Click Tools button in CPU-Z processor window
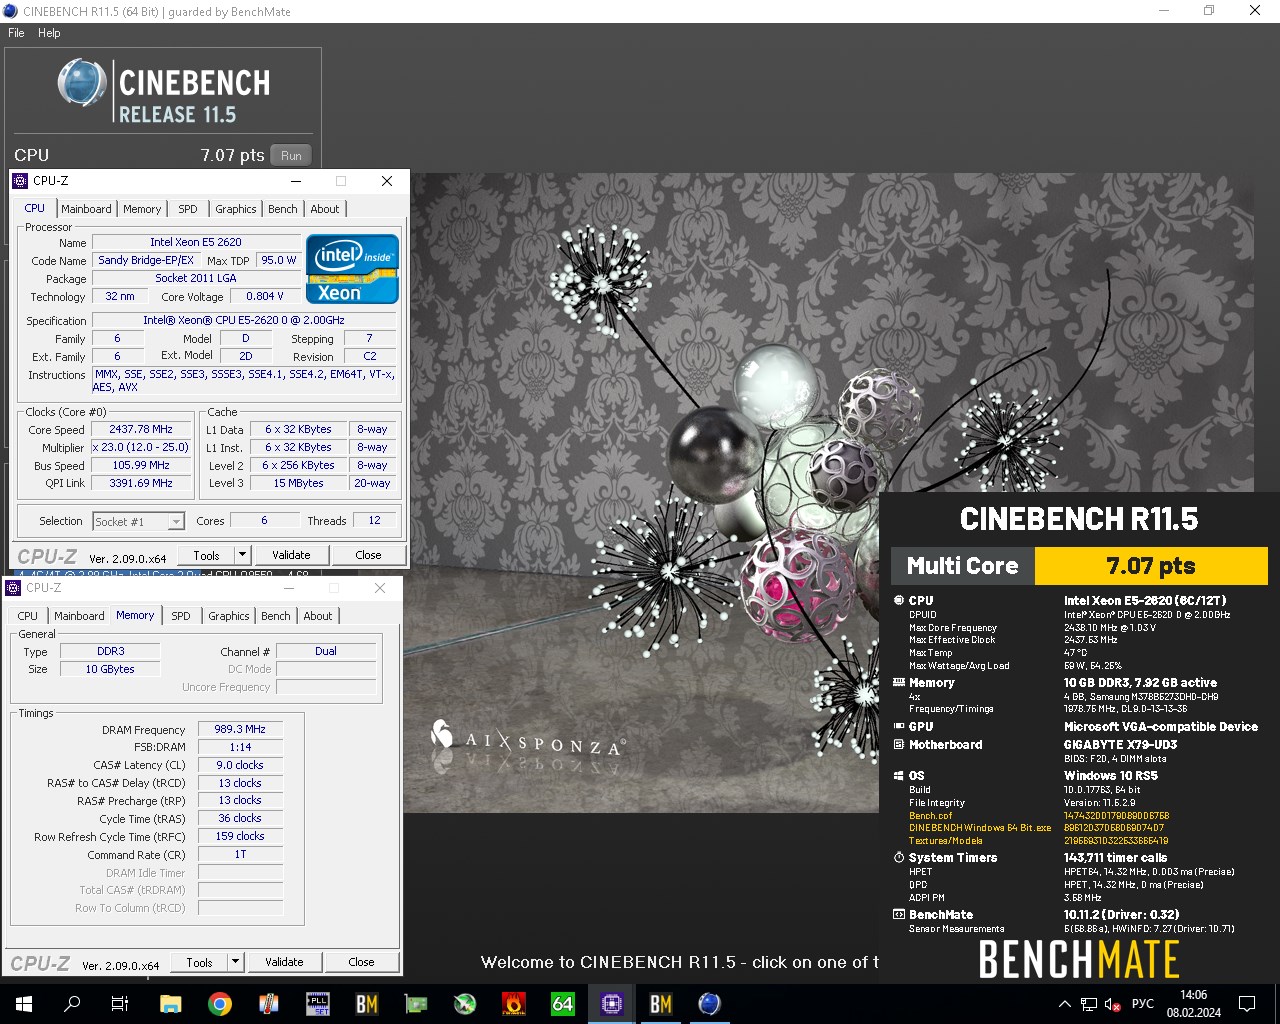Screen dimensions: 1280x1024 [207, 555]
